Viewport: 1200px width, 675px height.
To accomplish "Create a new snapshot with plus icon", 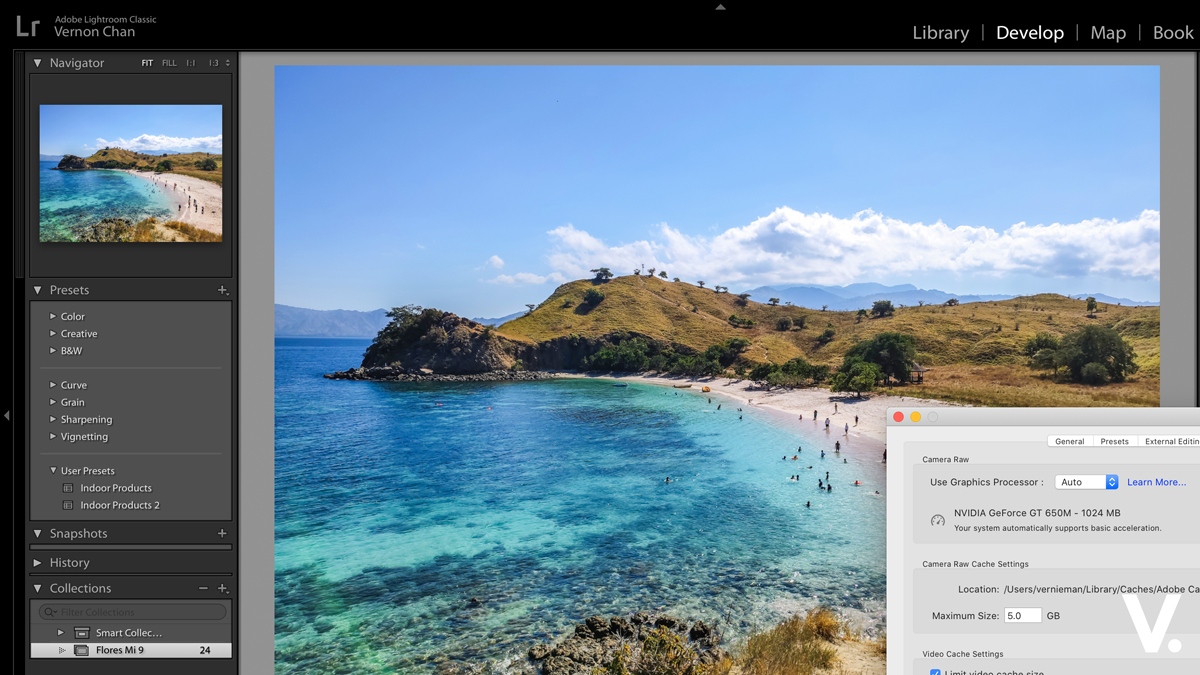I will pyautogui.click(x=222, y=533).
